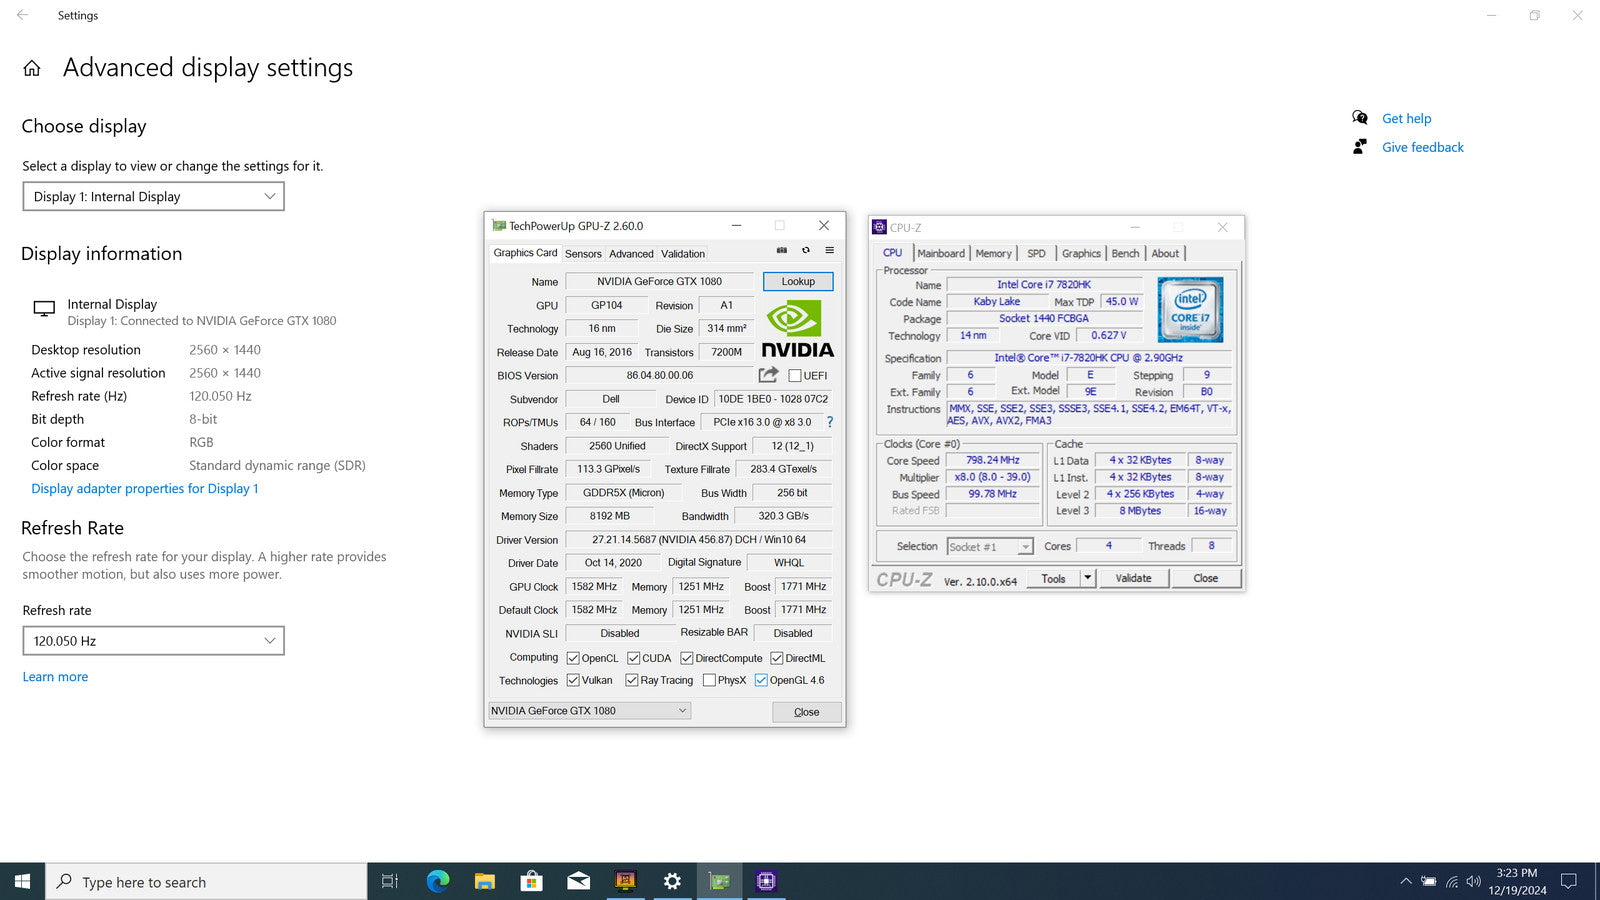Viewport: 1600px width, 900px height.
Task: Click the GPU-Z screenshot camera icon
Action: pyautogui.click(x=782, y=250)
